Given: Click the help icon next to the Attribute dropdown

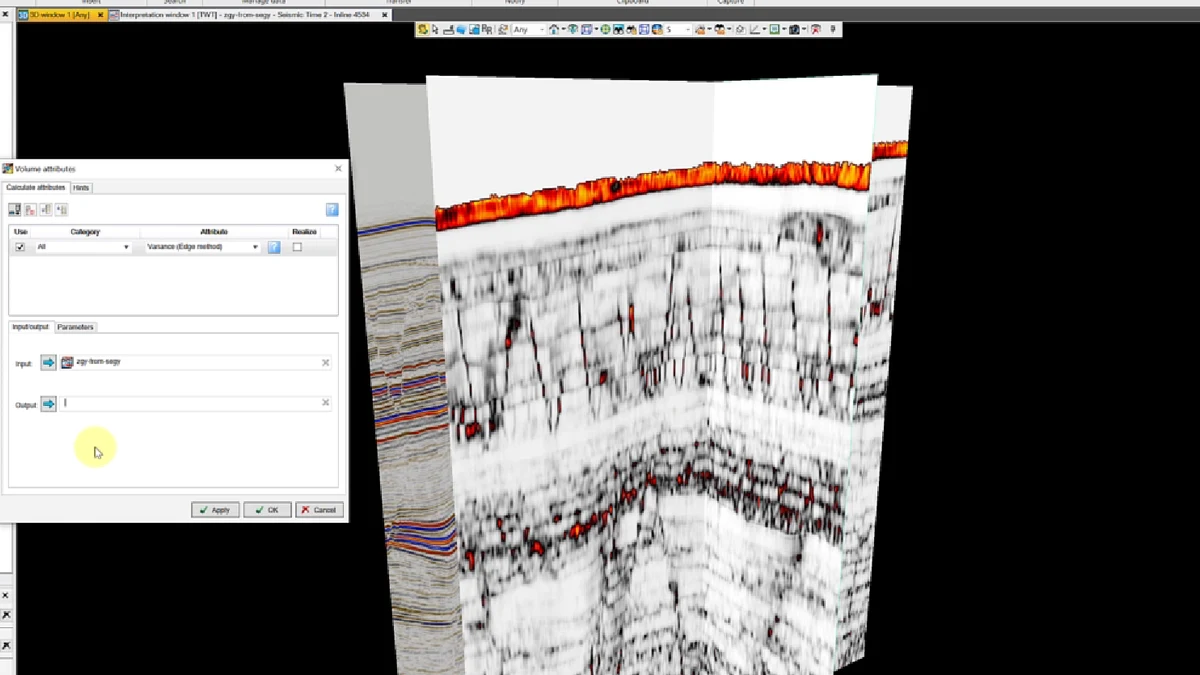Looking at the screenshot, I should point(274,247).
